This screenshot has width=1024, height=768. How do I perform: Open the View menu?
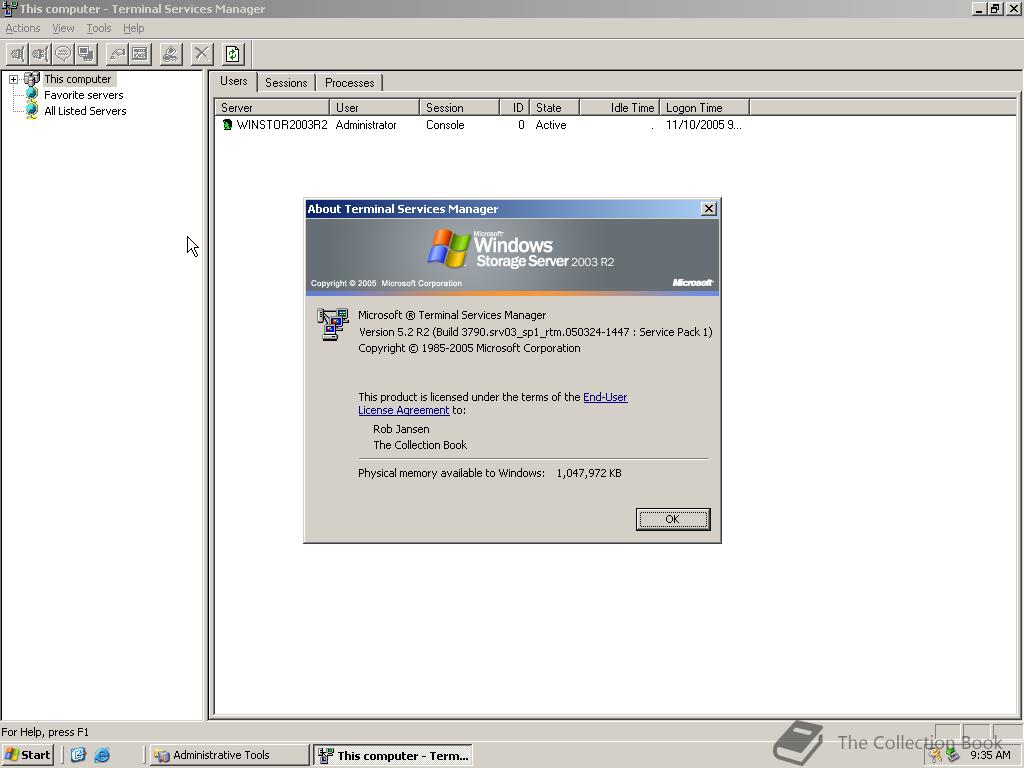63,28
